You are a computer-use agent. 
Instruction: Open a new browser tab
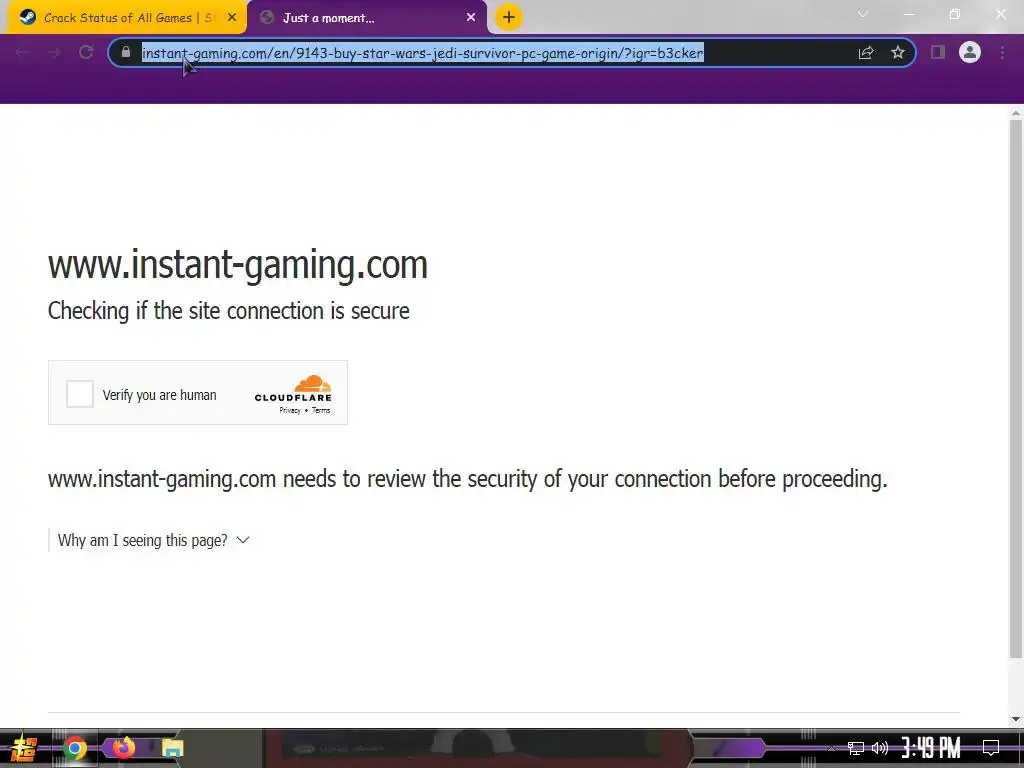point(509,17)
